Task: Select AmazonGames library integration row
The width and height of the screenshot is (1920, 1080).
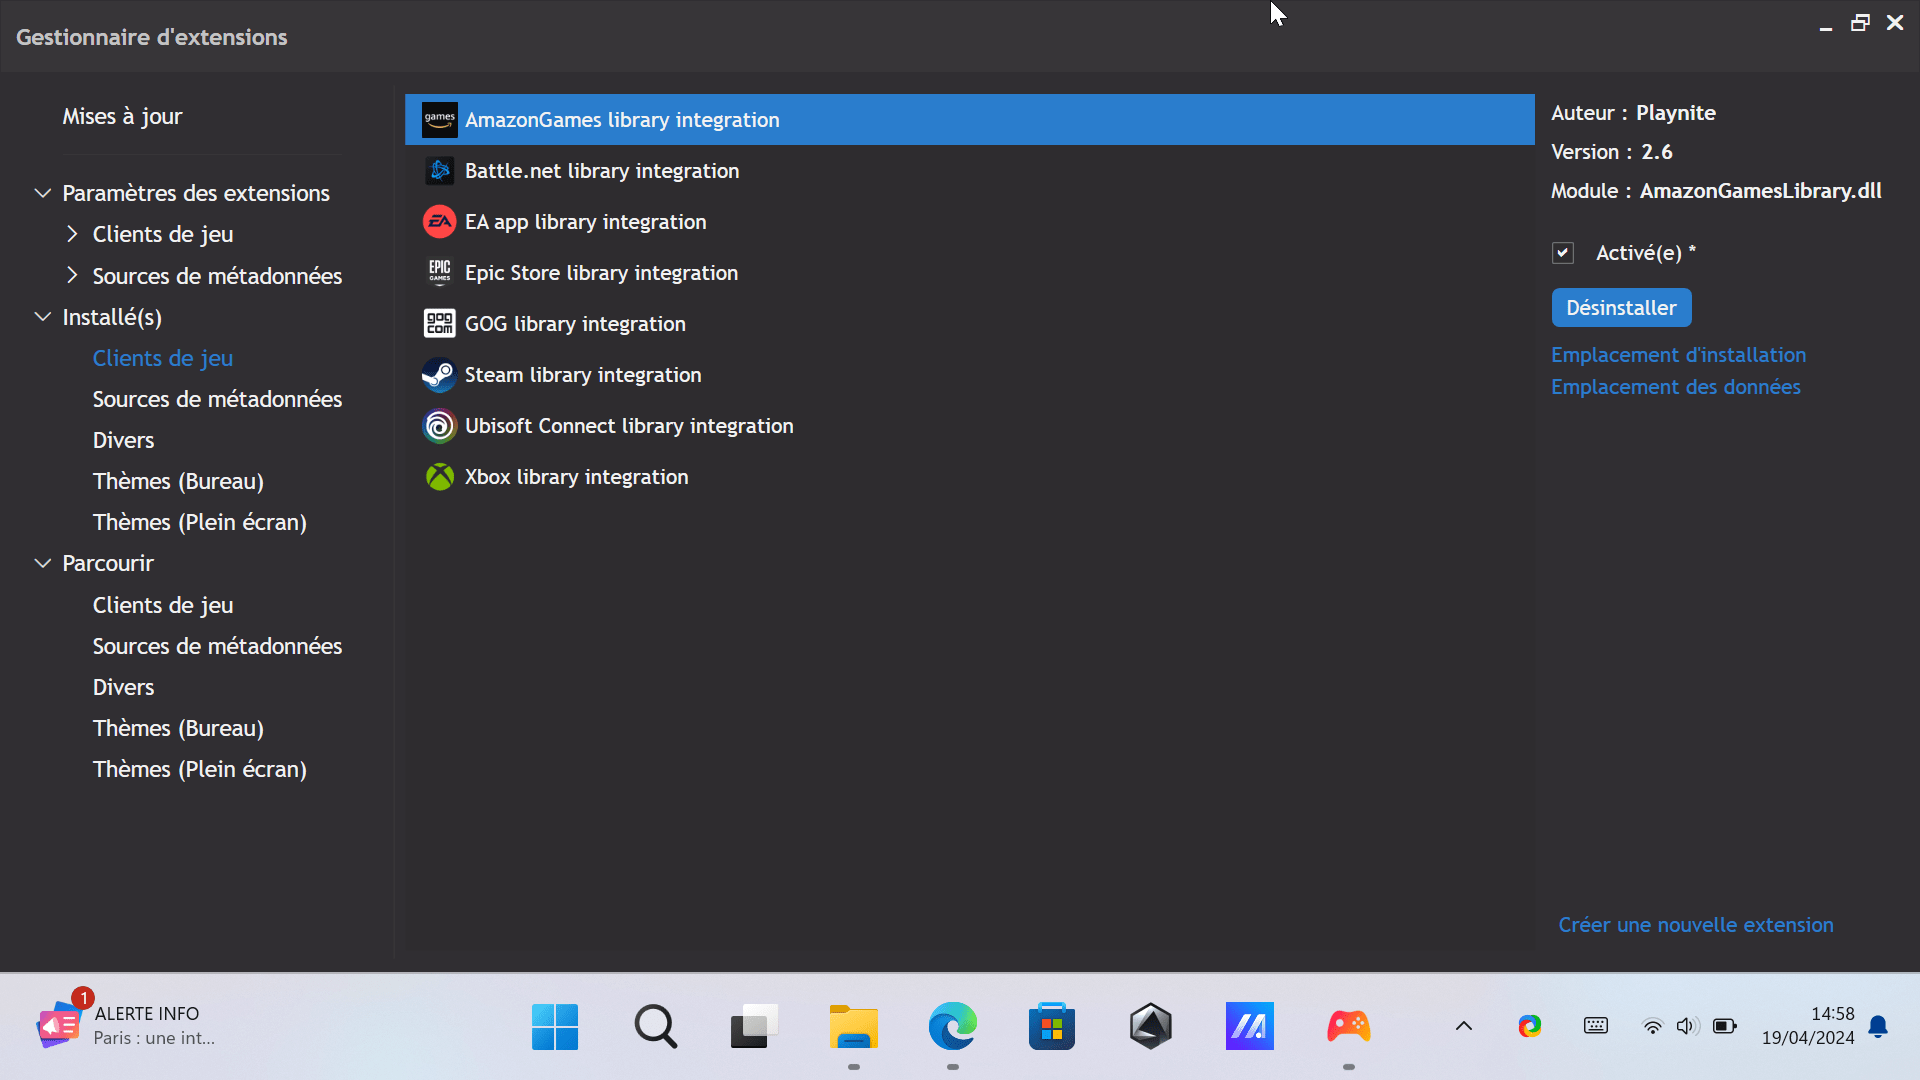Action: coord(969,120)
